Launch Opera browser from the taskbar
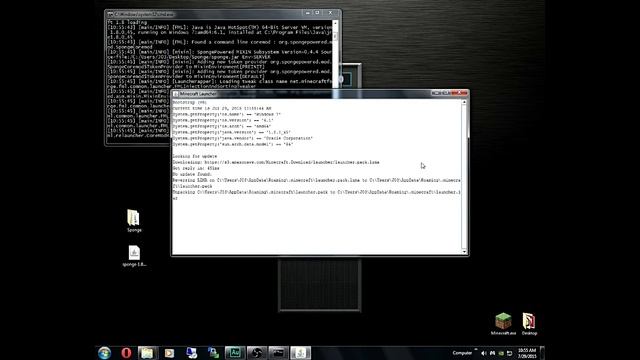 (x=126, y=353)
